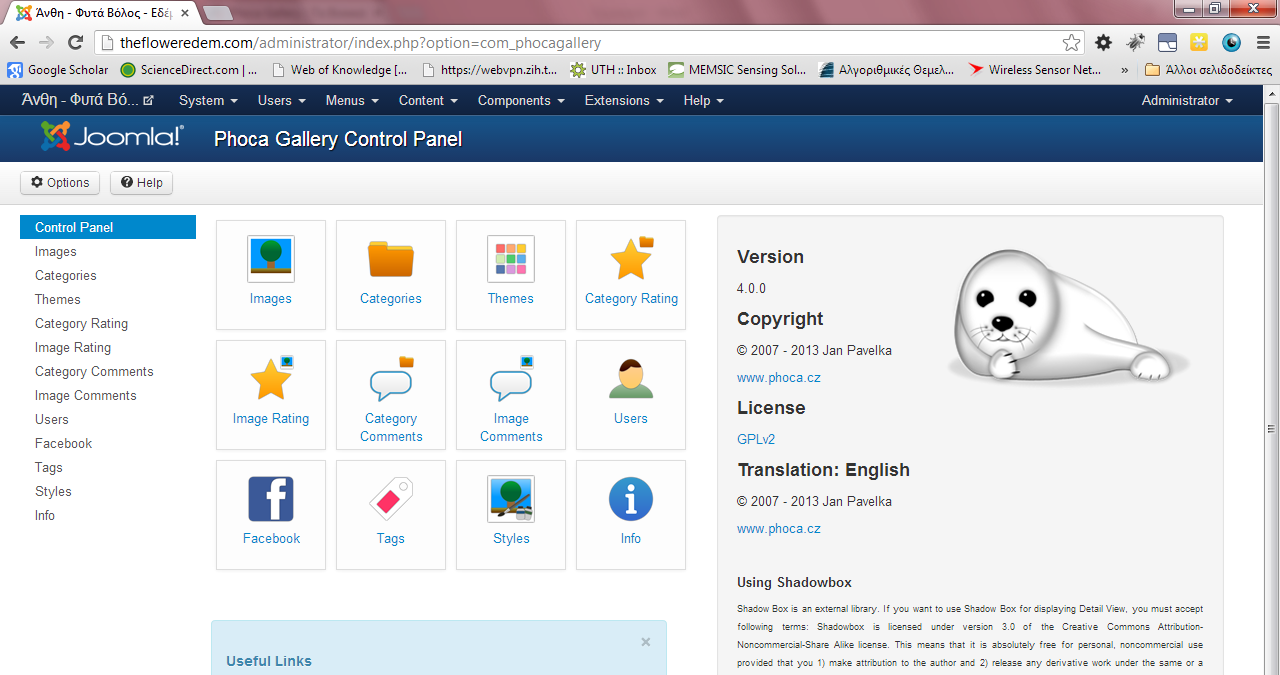Open the Άλλοι σελιδοδείκτες bookmarks folder

(1208, 70)
